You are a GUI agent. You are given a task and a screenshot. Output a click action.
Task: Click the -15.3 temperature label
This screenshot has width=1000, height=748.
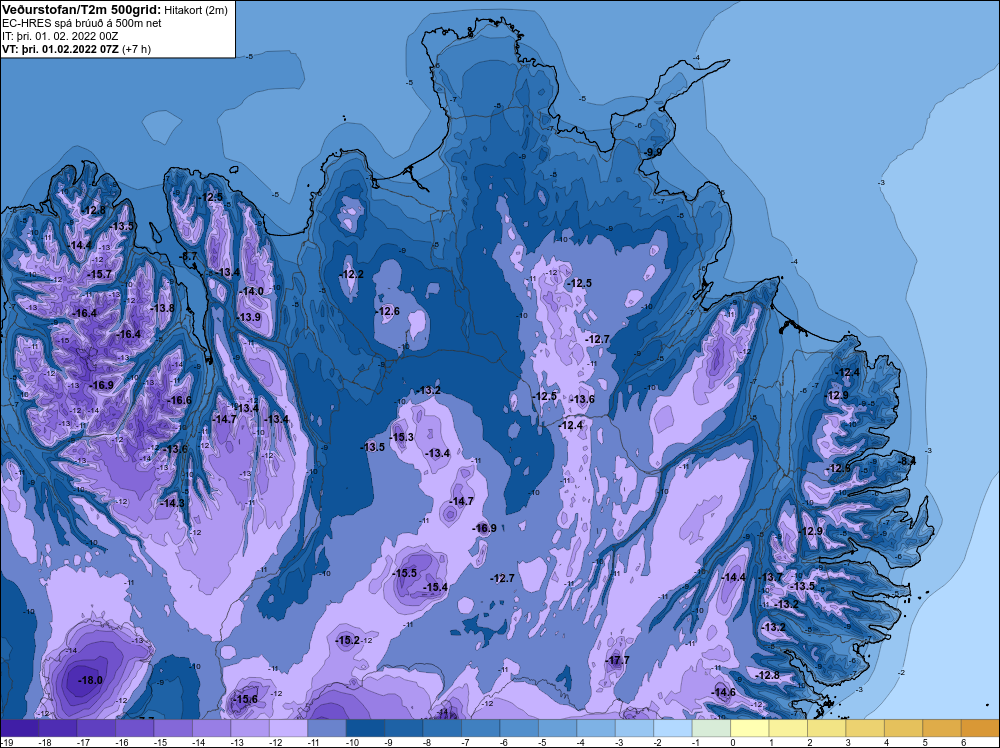(402, 437)
